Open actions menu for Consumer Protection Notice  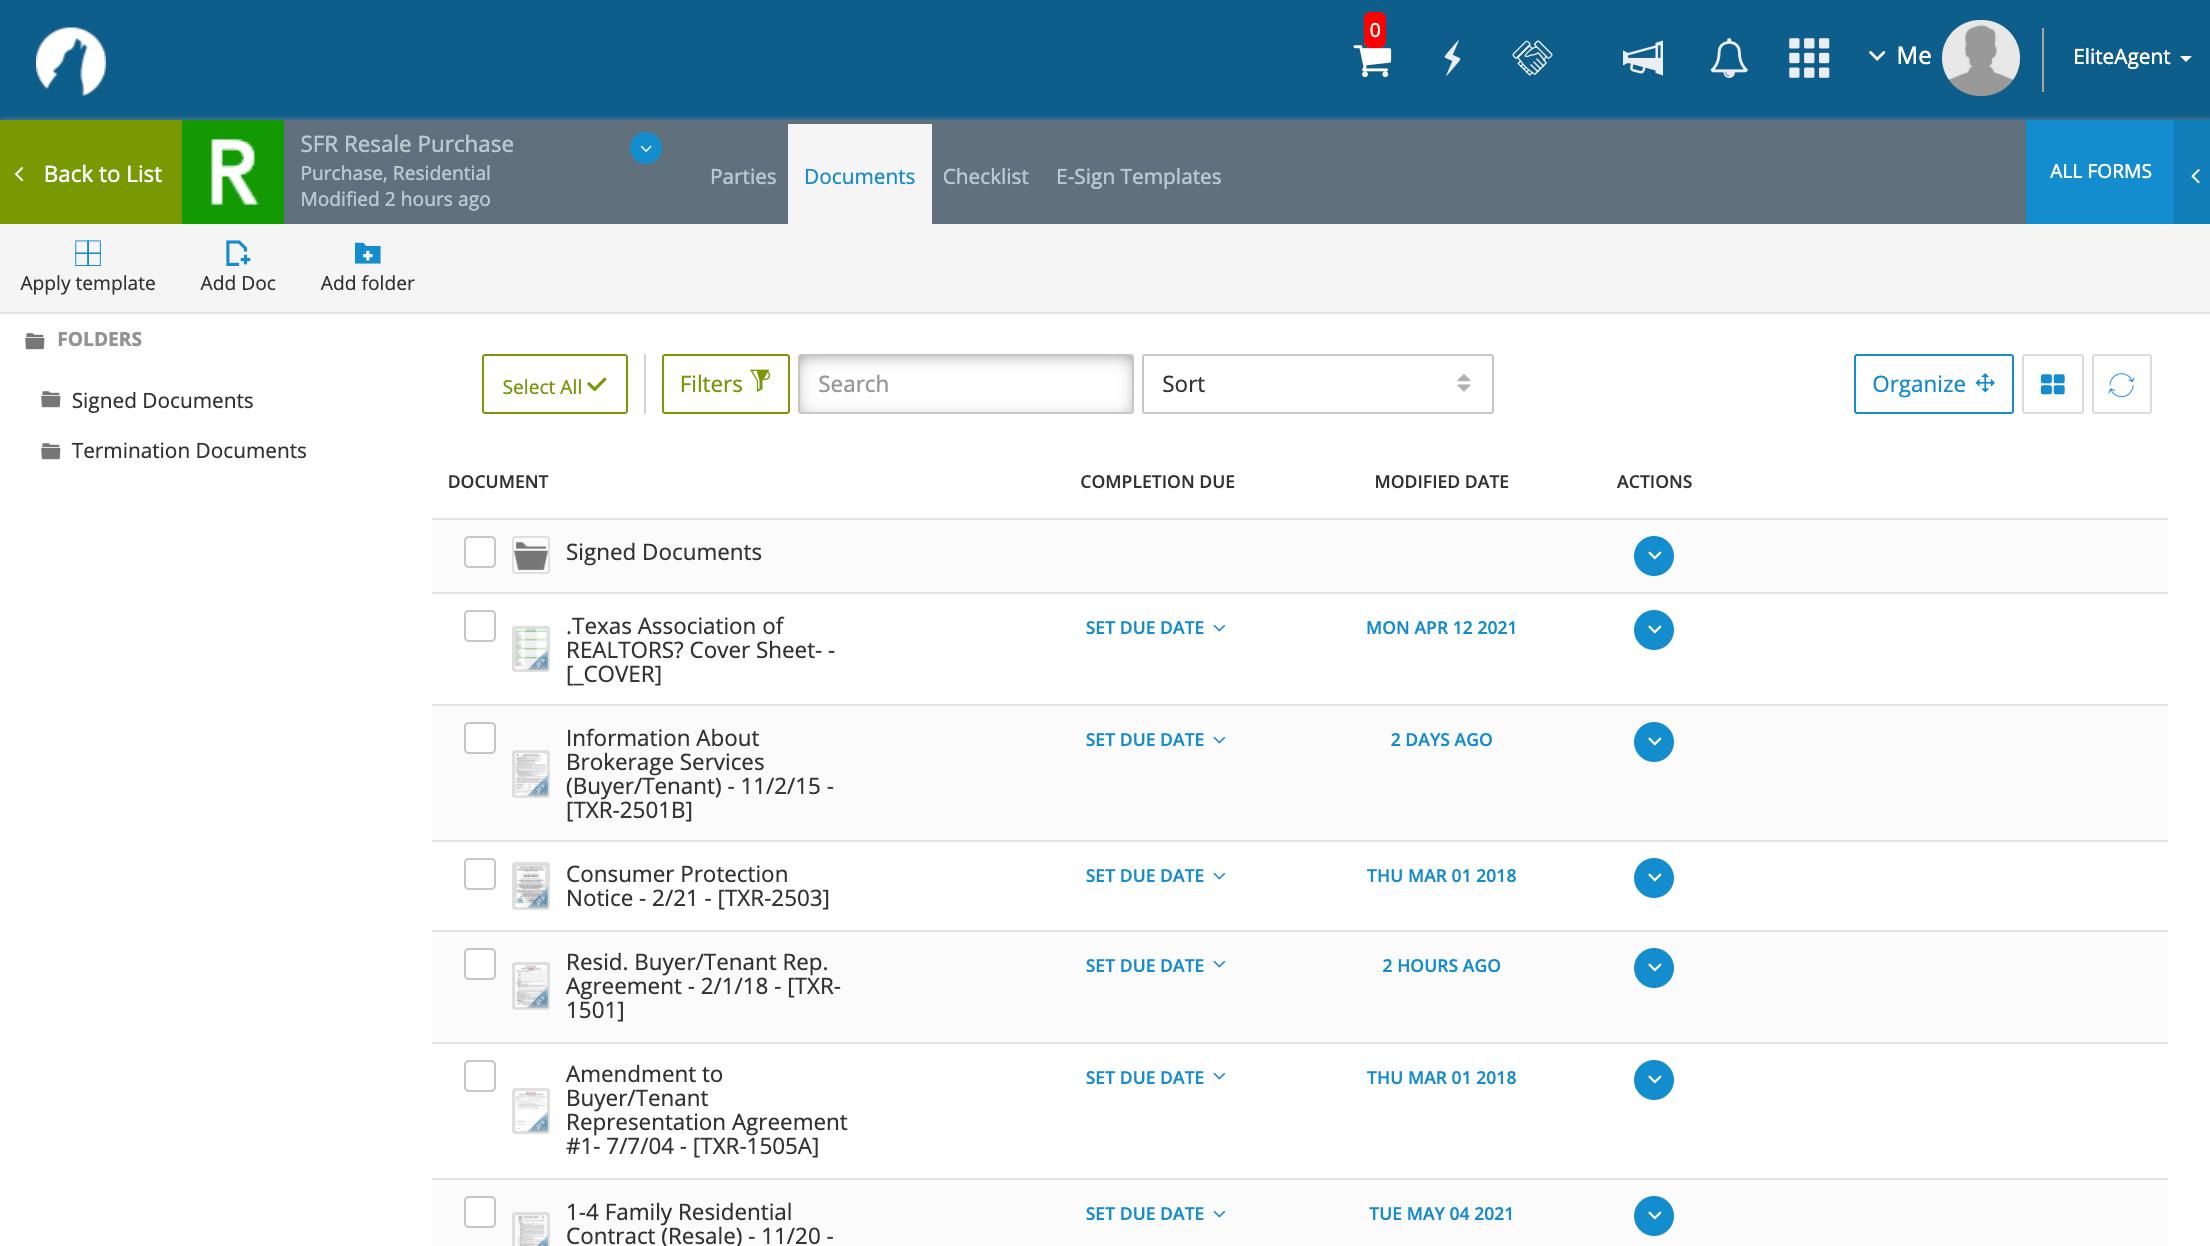click(1653, 877)
